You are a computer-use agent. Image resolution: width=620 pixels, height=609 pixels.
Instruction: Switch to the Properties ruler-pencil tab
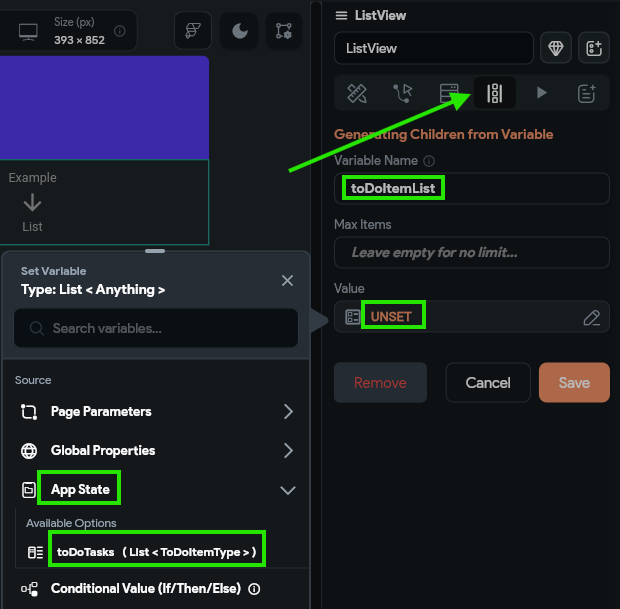[357, 93]
